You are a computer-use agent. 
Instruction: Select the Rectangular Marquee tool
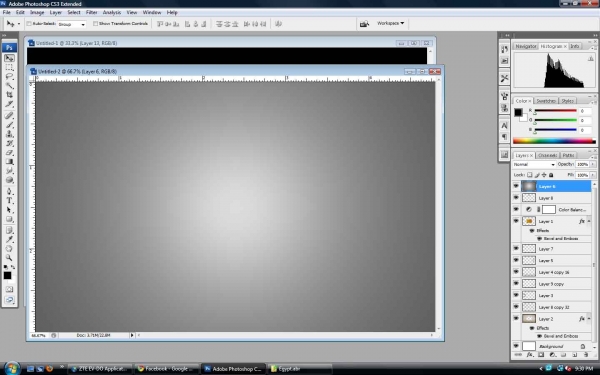coord(9,67)
